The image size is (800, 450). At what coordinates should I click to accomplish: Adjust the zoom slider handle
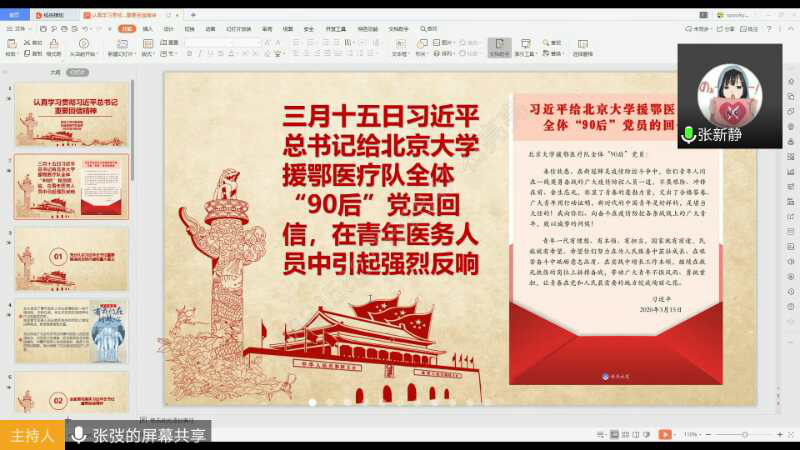click(x=745, y=434)
